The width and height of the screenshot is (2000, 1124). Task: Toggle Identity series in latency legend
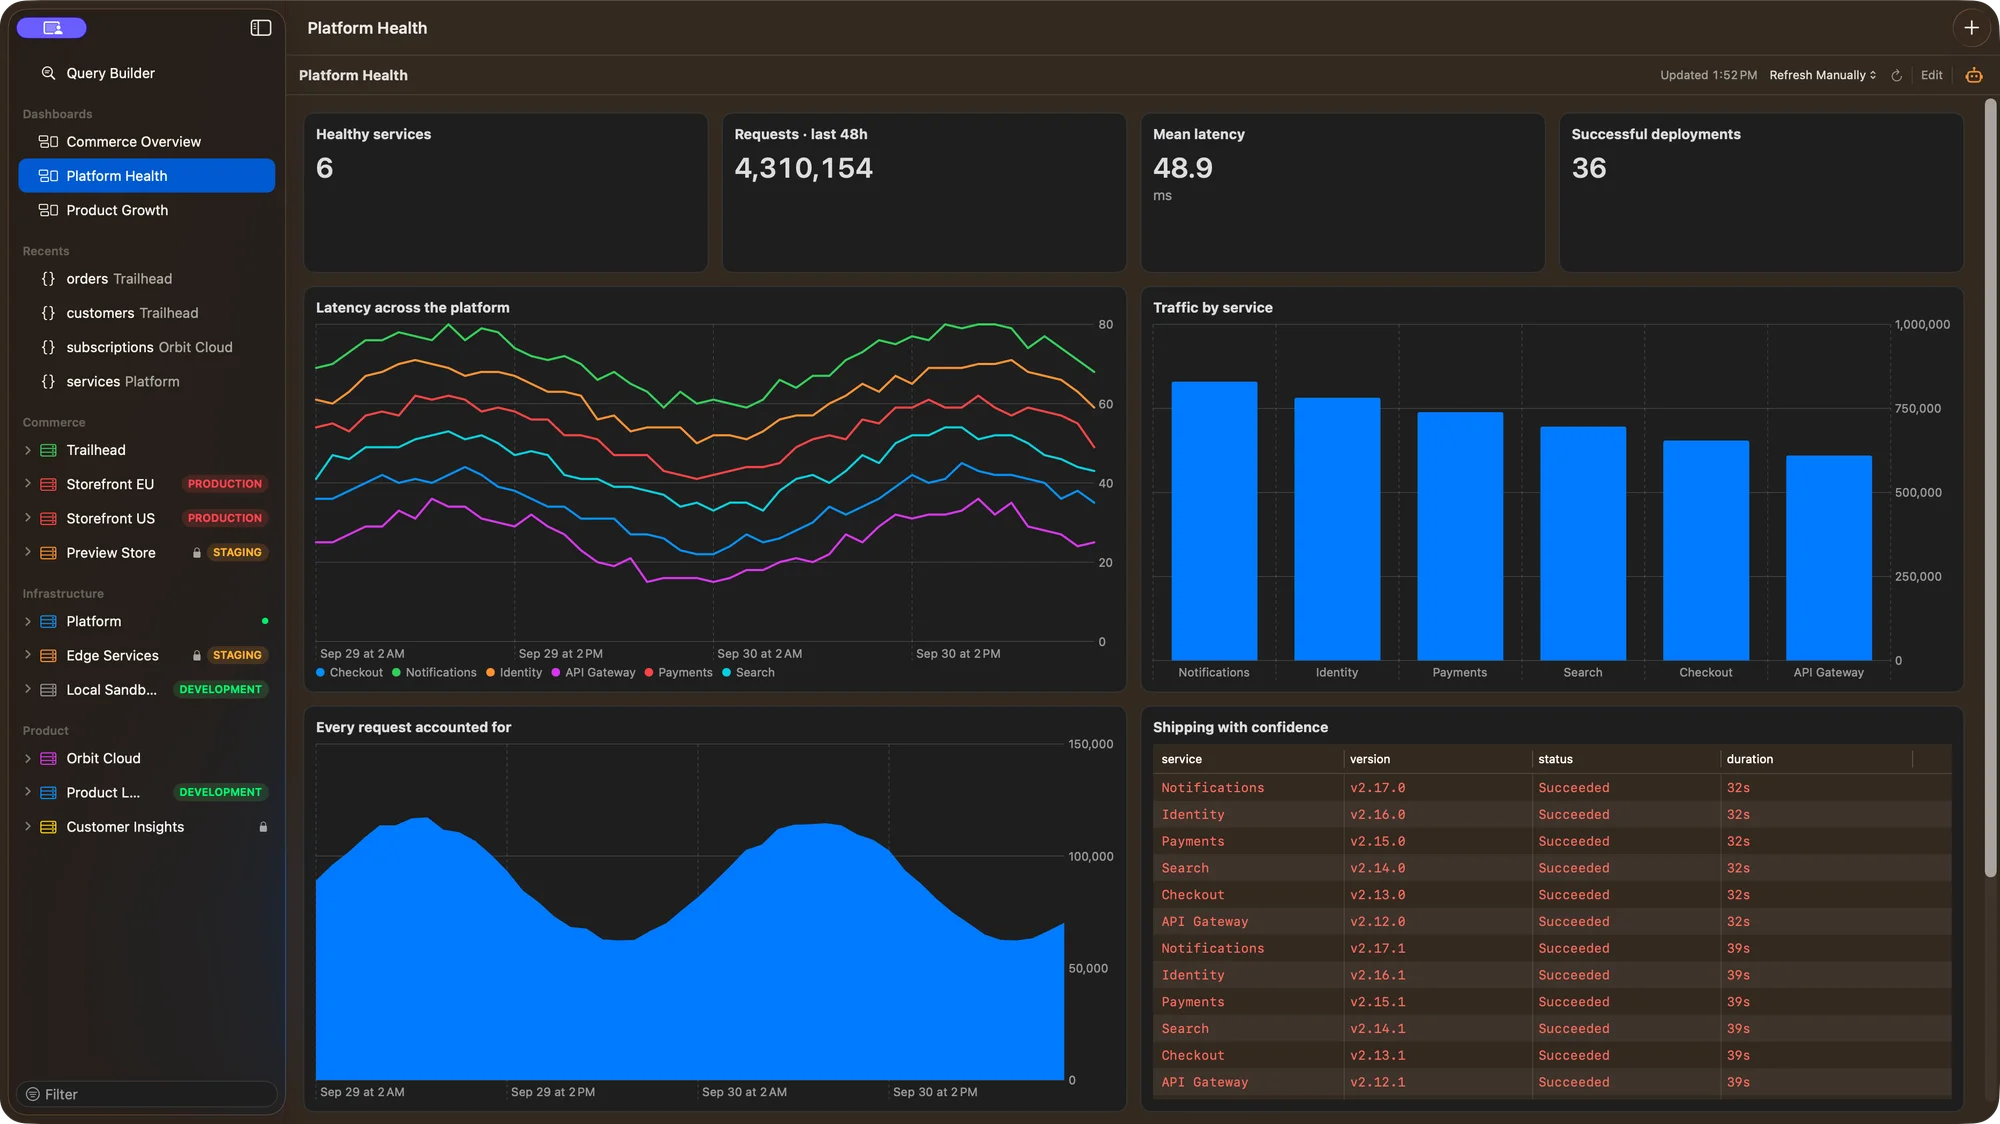tap(514, 672)
